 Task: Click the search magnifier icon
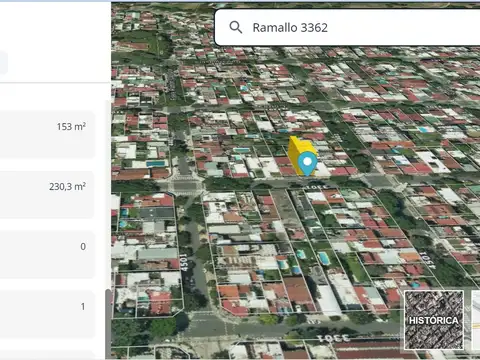(236, 27)
